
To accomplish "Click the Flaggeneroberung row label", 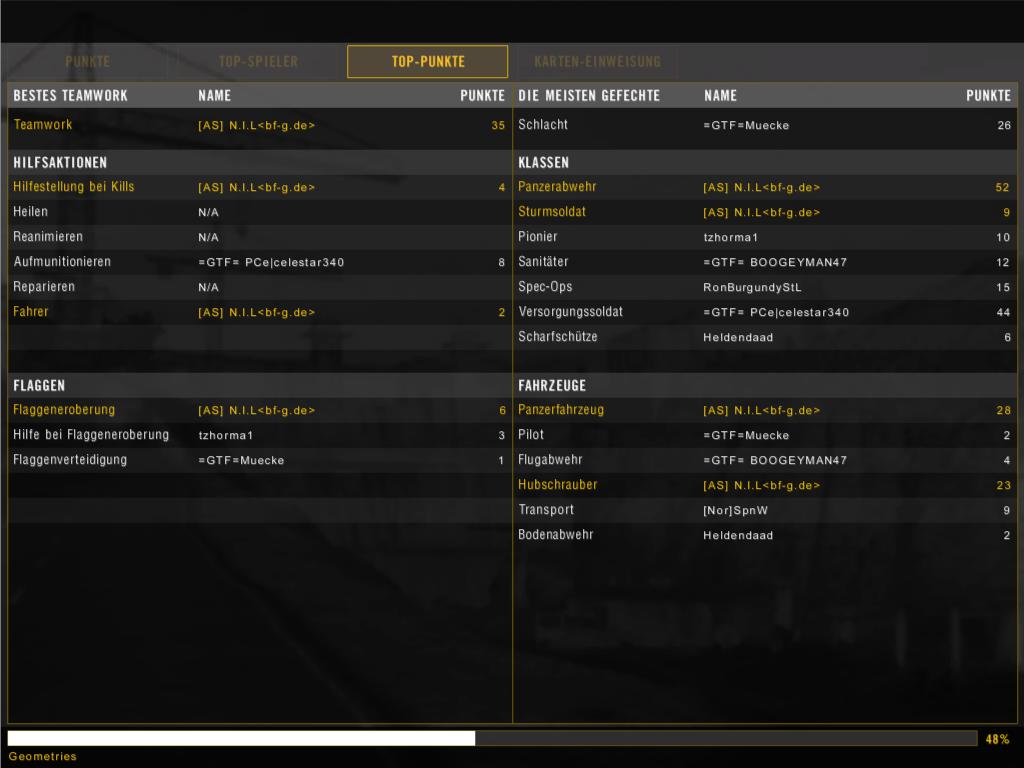I will pyautogui.click(x=64, y=409).
